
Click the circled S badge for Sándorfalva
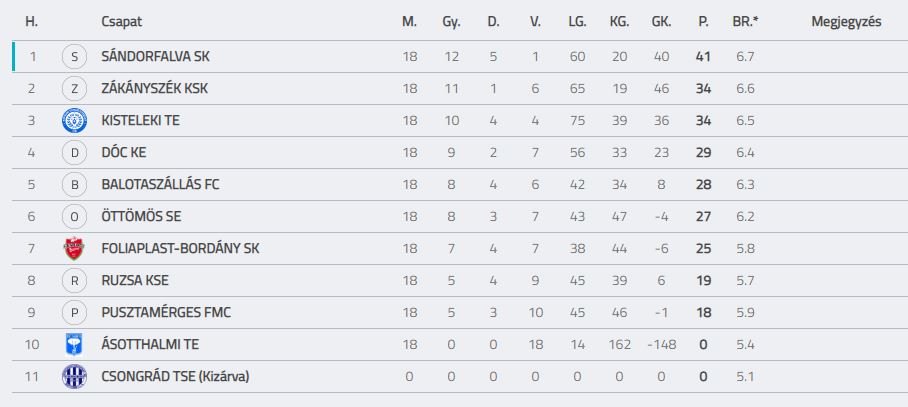(74, 57)
